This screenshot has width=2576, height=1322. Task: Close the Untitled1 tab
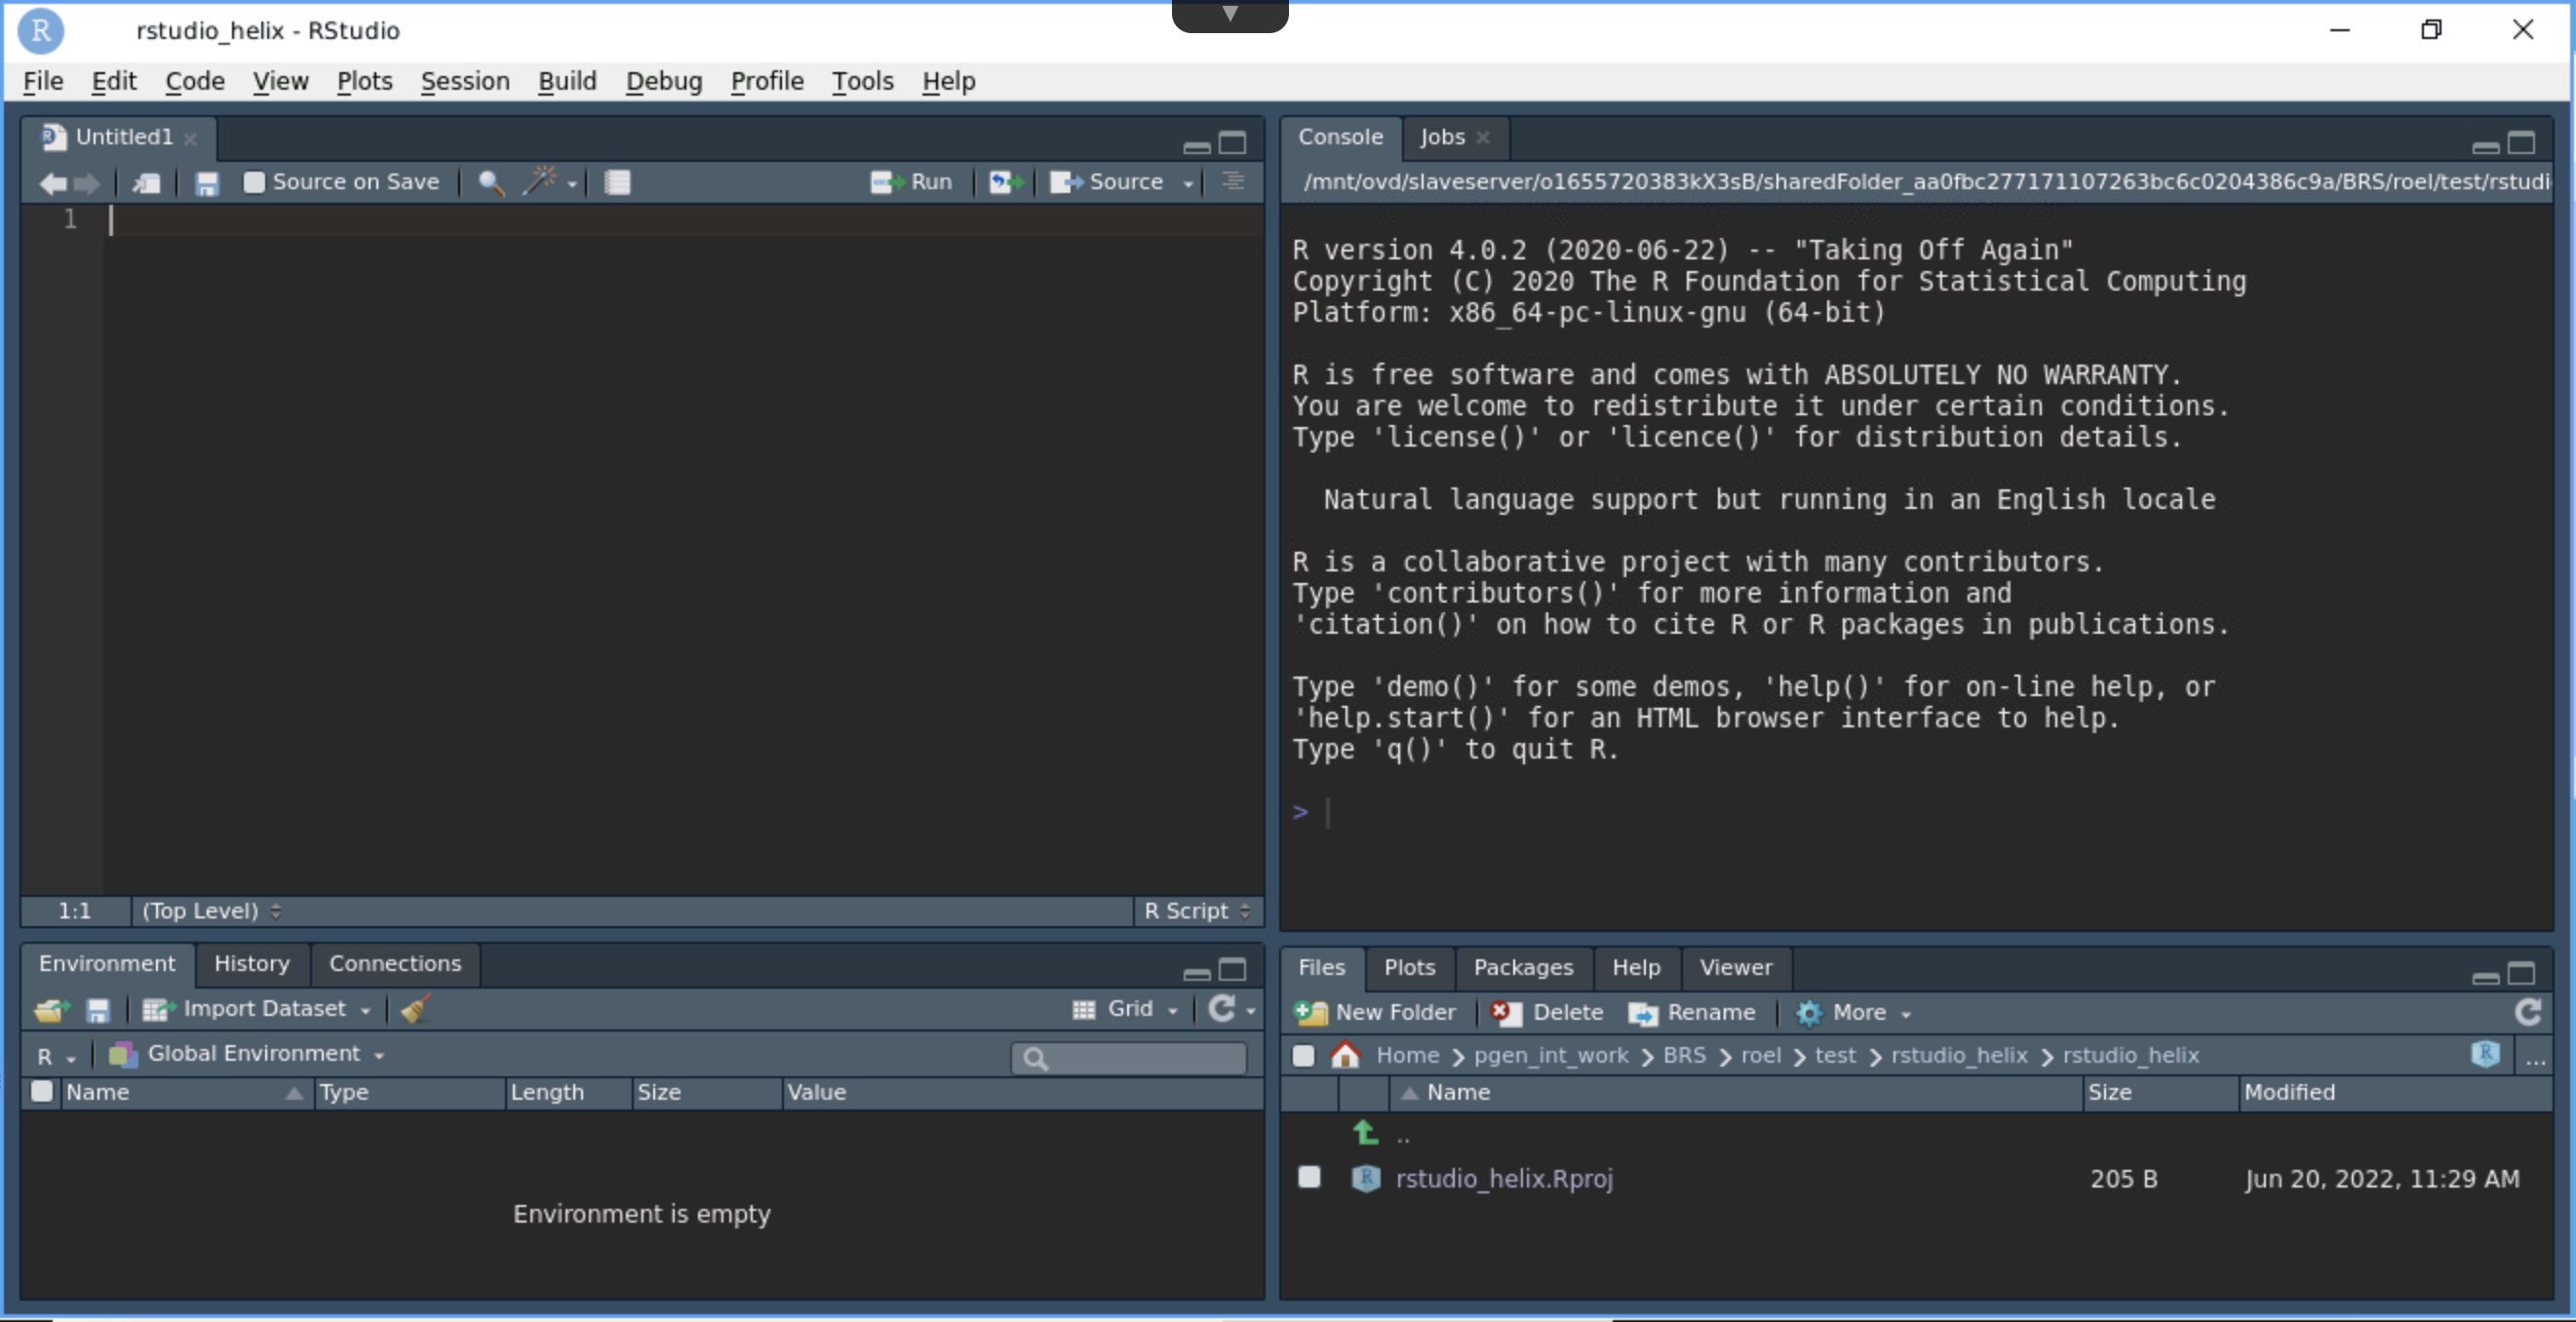pyautogui.click(x=190, y=138)
